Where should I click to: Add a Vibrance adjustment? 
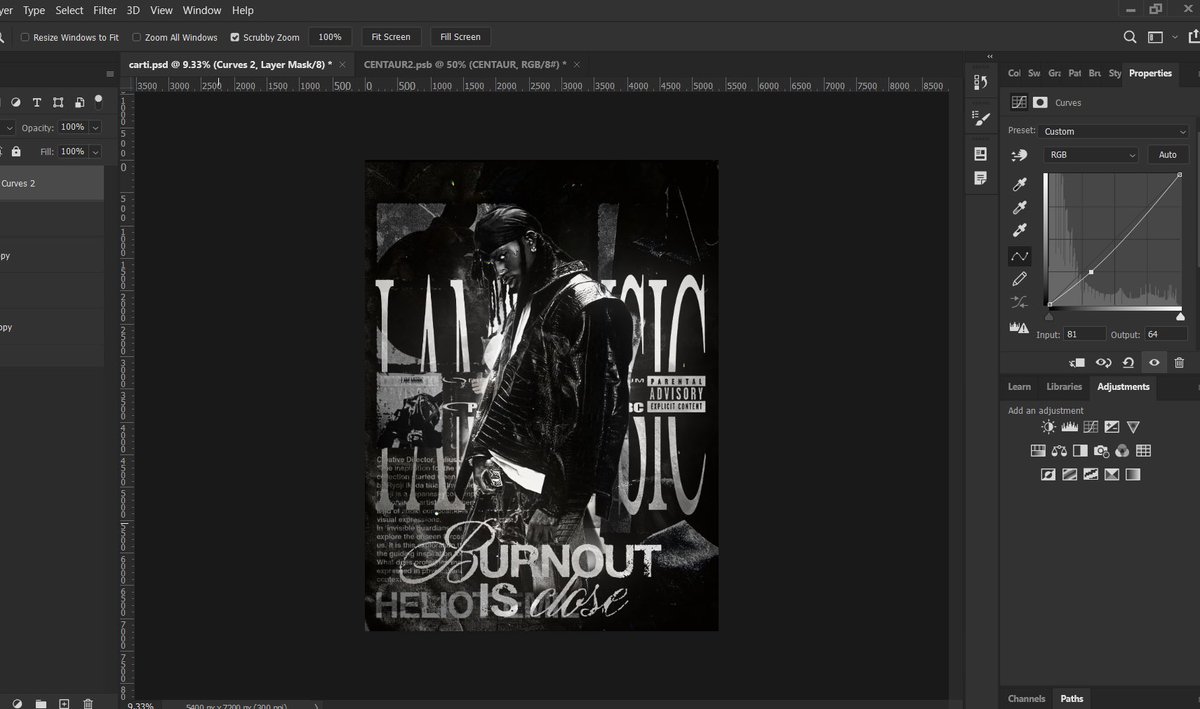pos(1133,427)
